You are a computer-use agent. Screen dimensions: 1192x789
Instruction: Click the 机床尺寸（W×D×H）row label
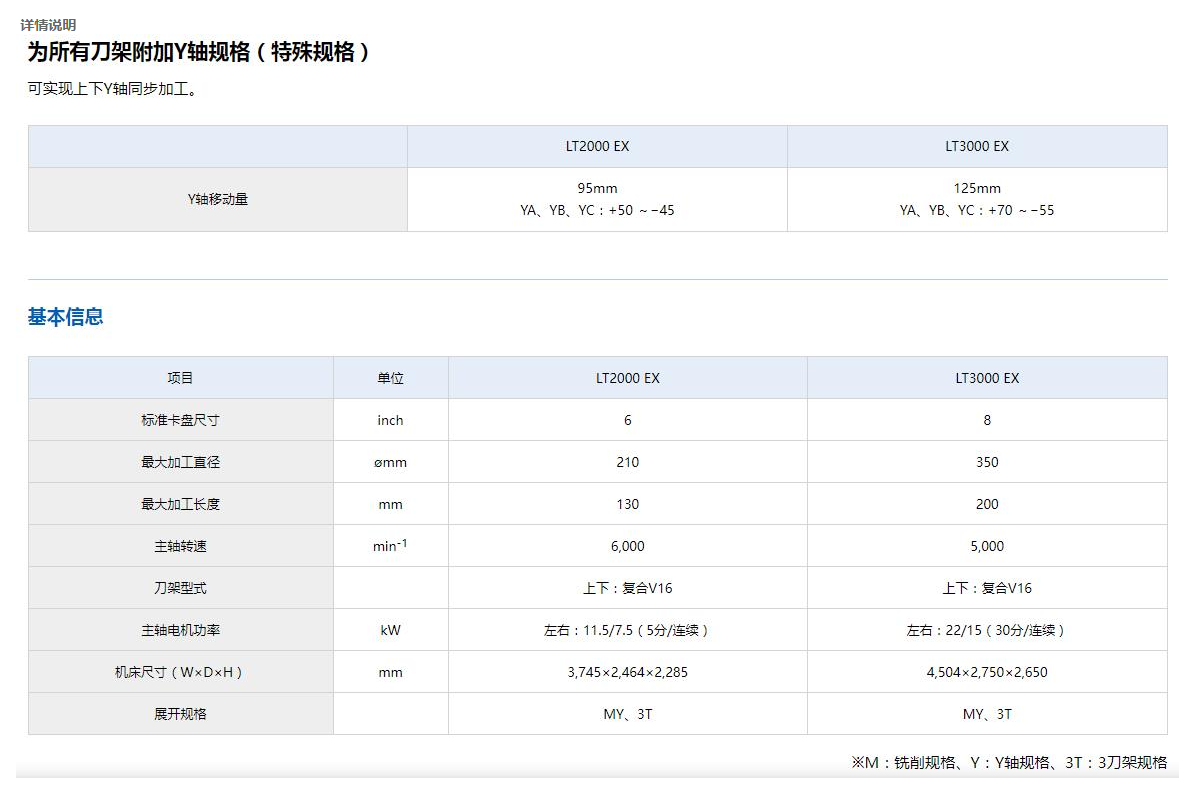pyautogui.click(x=181, y=672)
